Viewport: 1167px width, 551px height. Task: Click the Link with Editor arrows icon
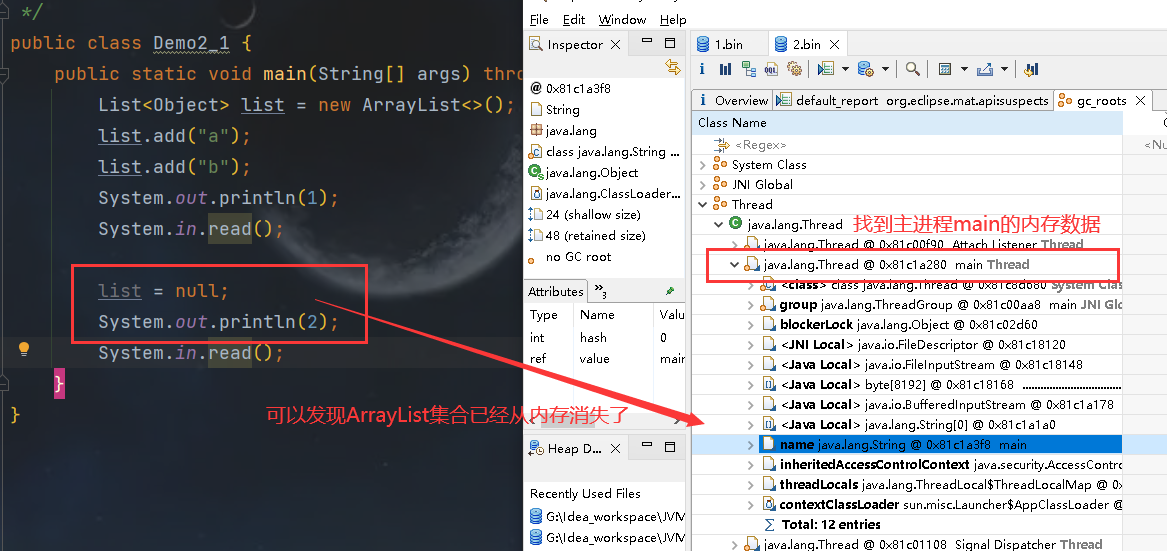coord(673,67)
